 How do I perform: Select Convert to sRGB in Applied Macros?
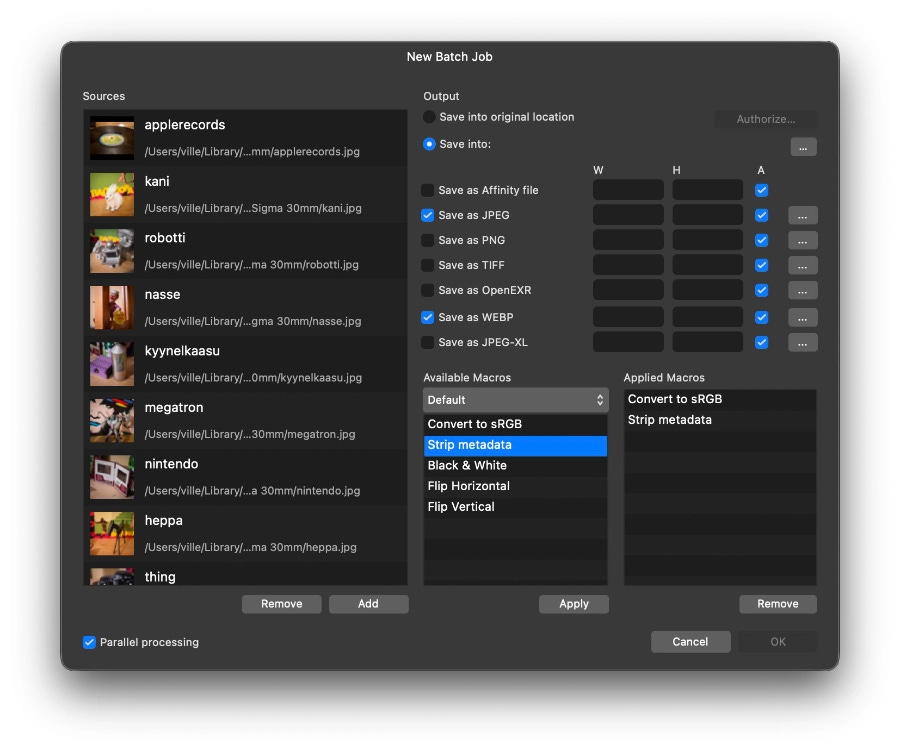(720, 399)
